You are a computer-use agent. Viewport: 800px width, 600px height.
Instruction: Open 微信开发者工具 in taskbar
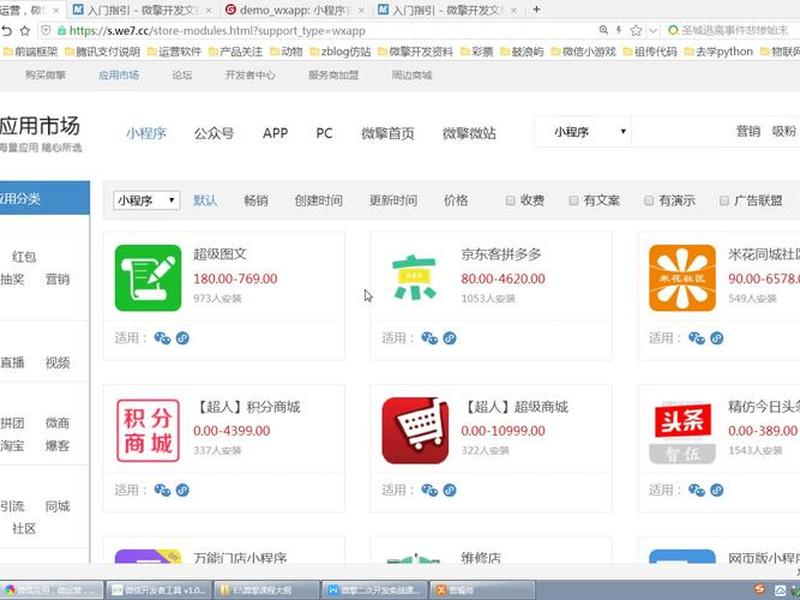[x=159, y=590]
